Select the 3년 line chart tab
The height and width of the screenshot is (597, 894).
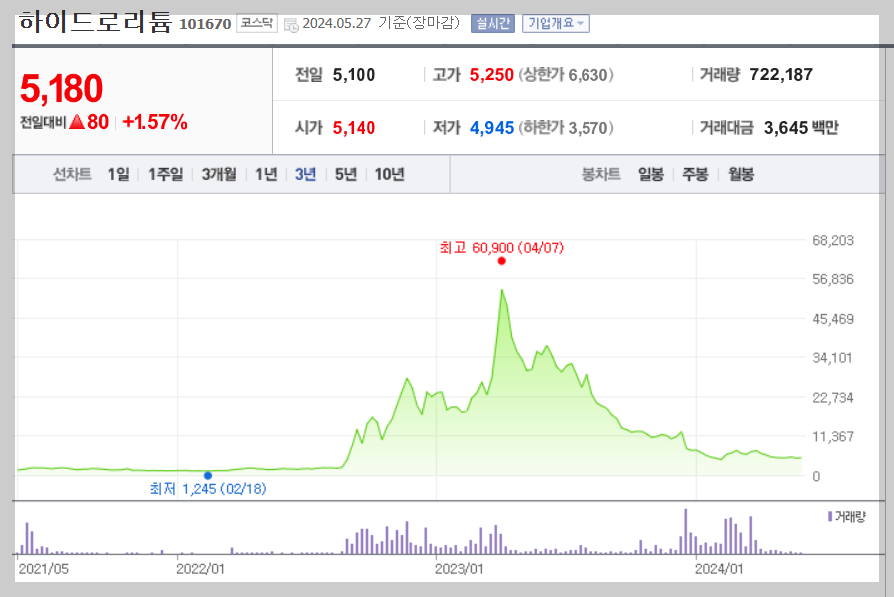coord(306,174)
